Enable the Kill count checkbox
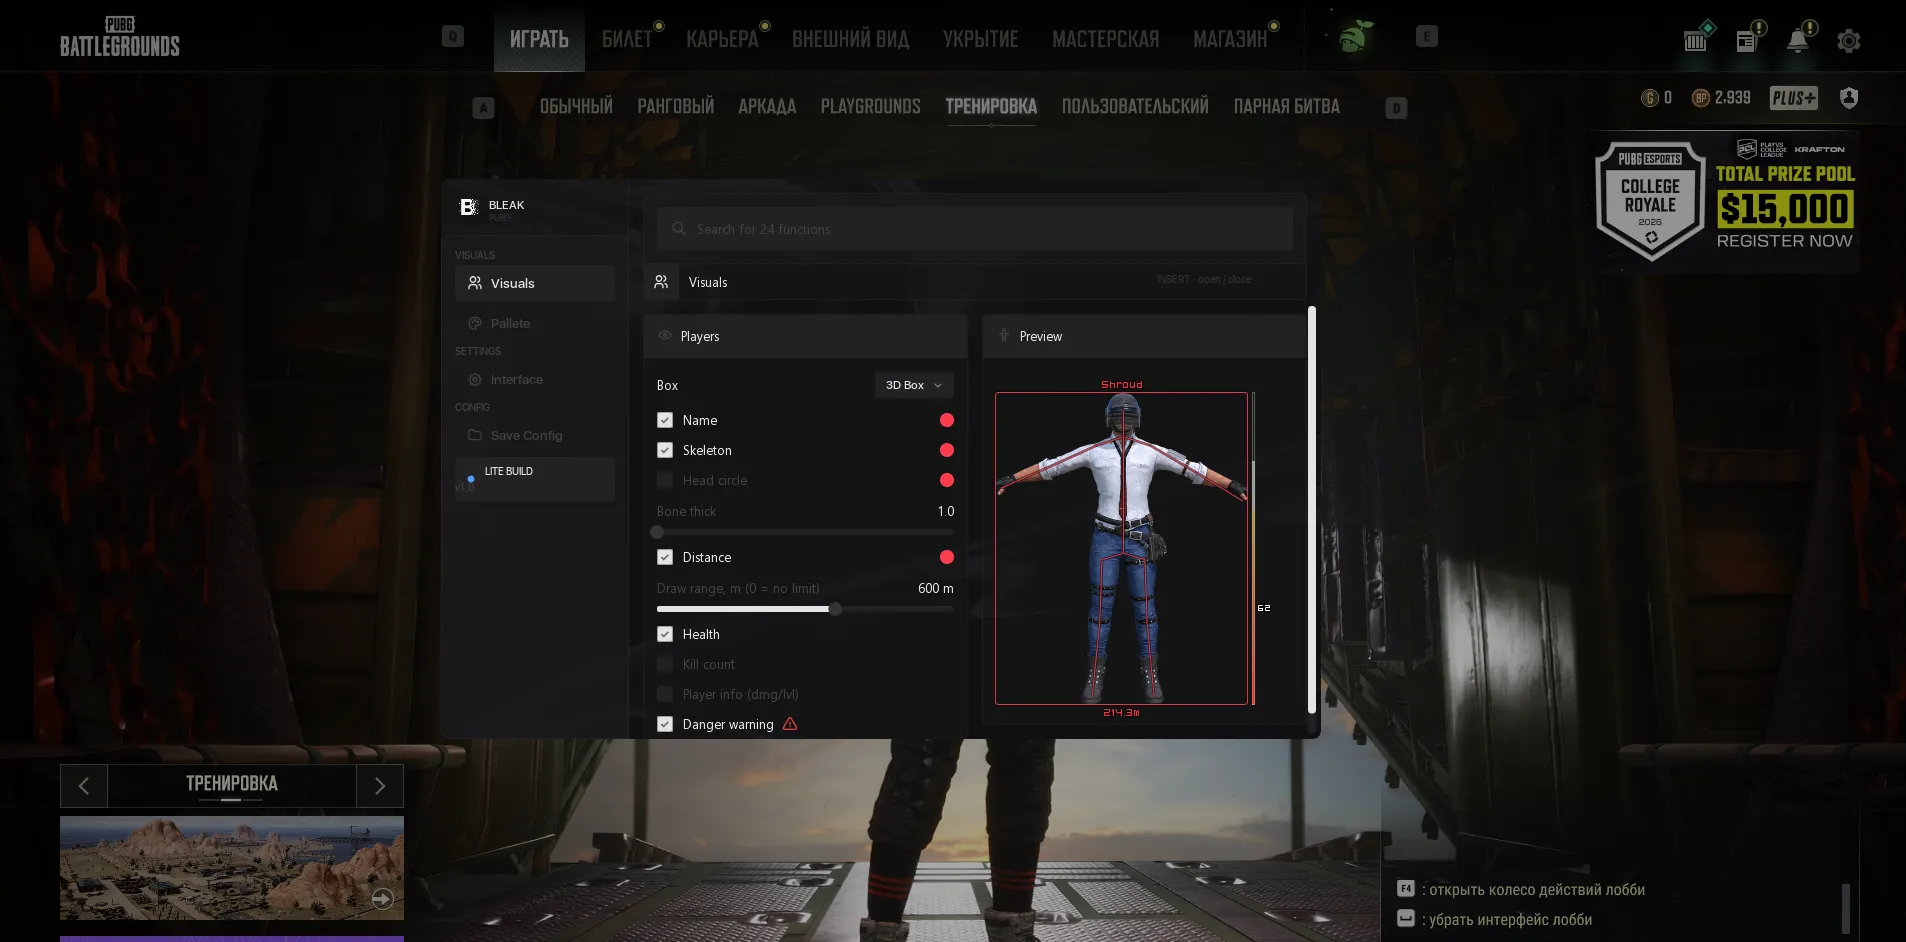1906x942 pixels. tap(665, 664)
